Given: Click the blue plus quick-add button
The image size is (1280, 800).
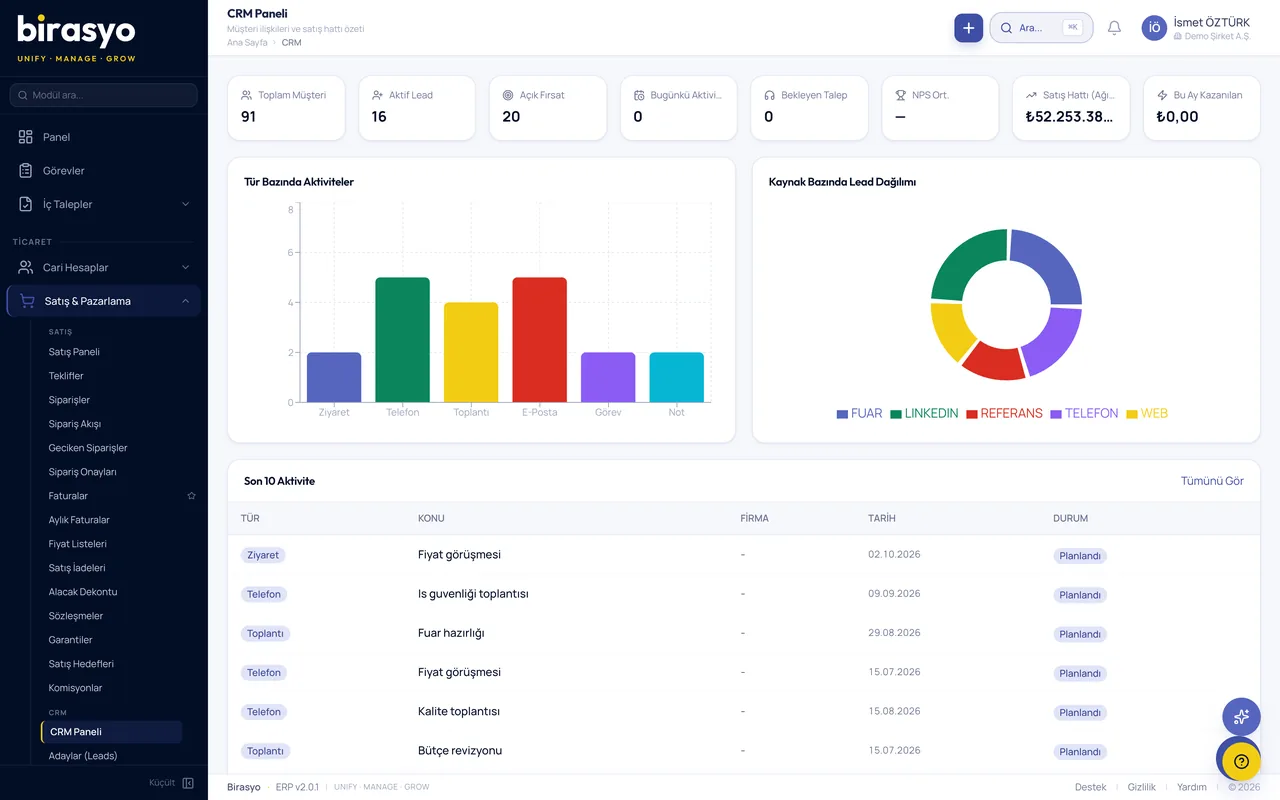Looking at the screenshot, I should [x=968, y=28].
